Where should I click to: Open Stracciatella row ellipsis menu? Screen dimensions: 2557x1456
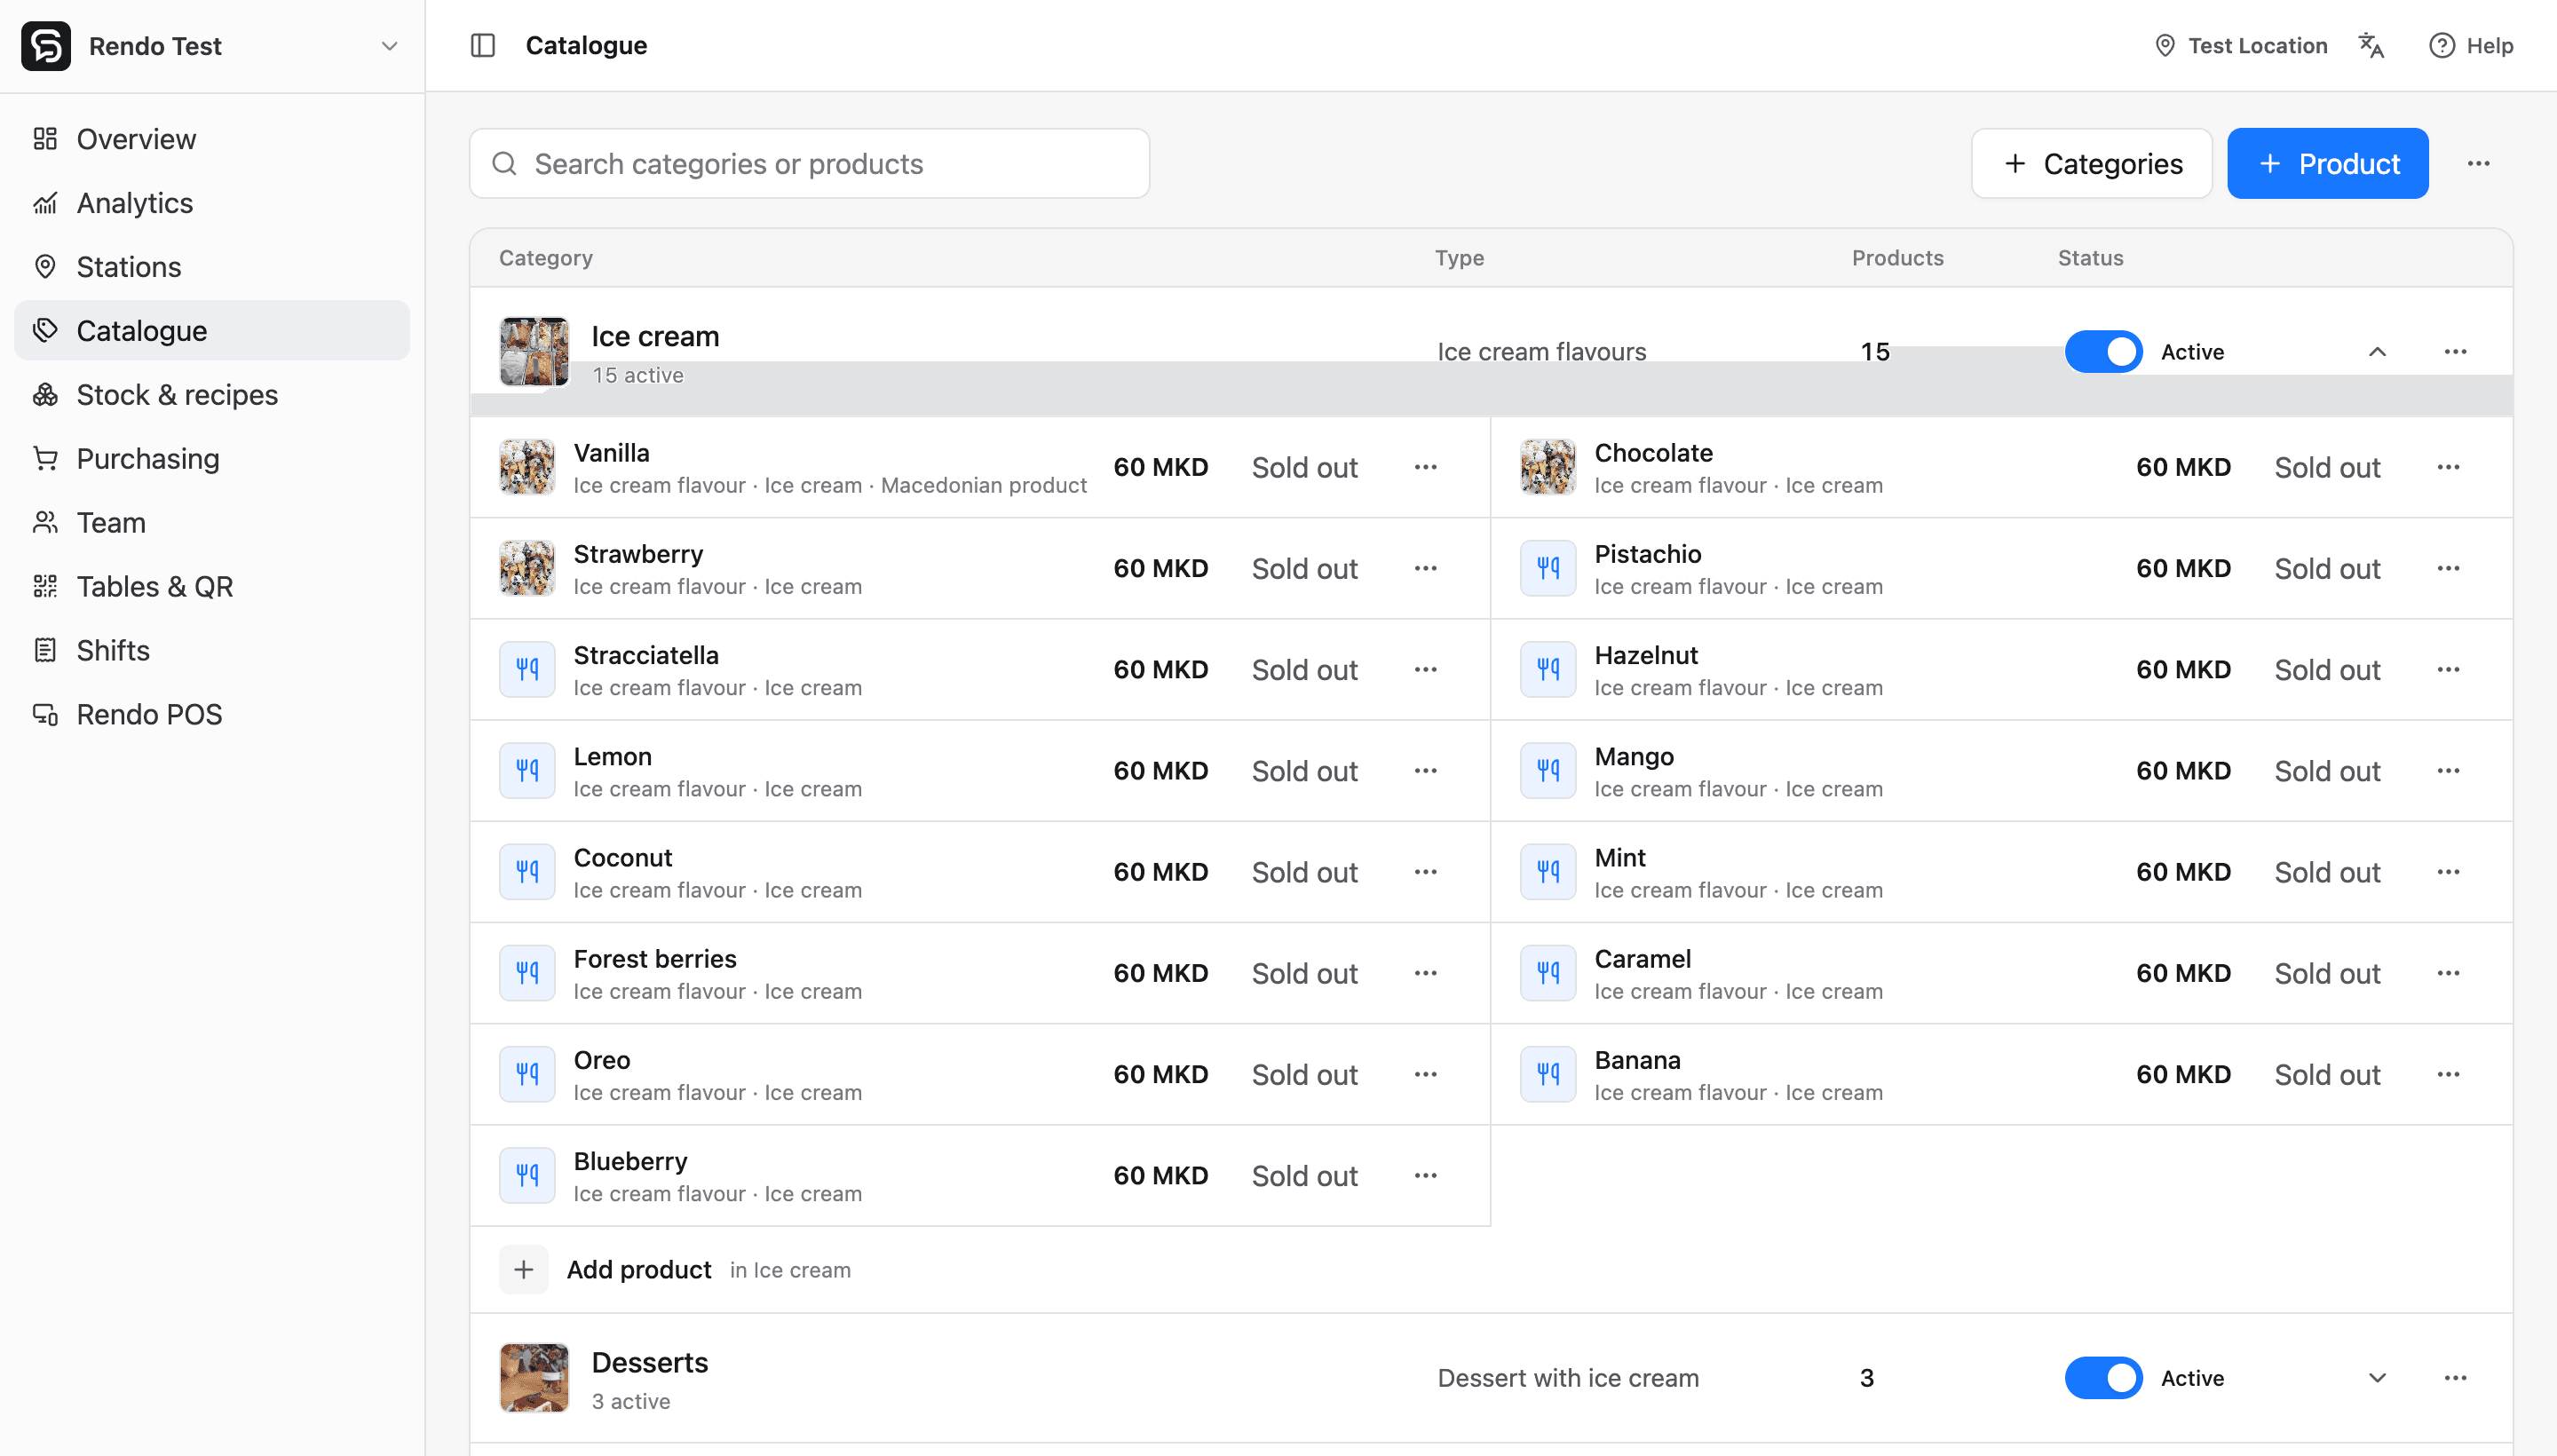[1425, 669]
